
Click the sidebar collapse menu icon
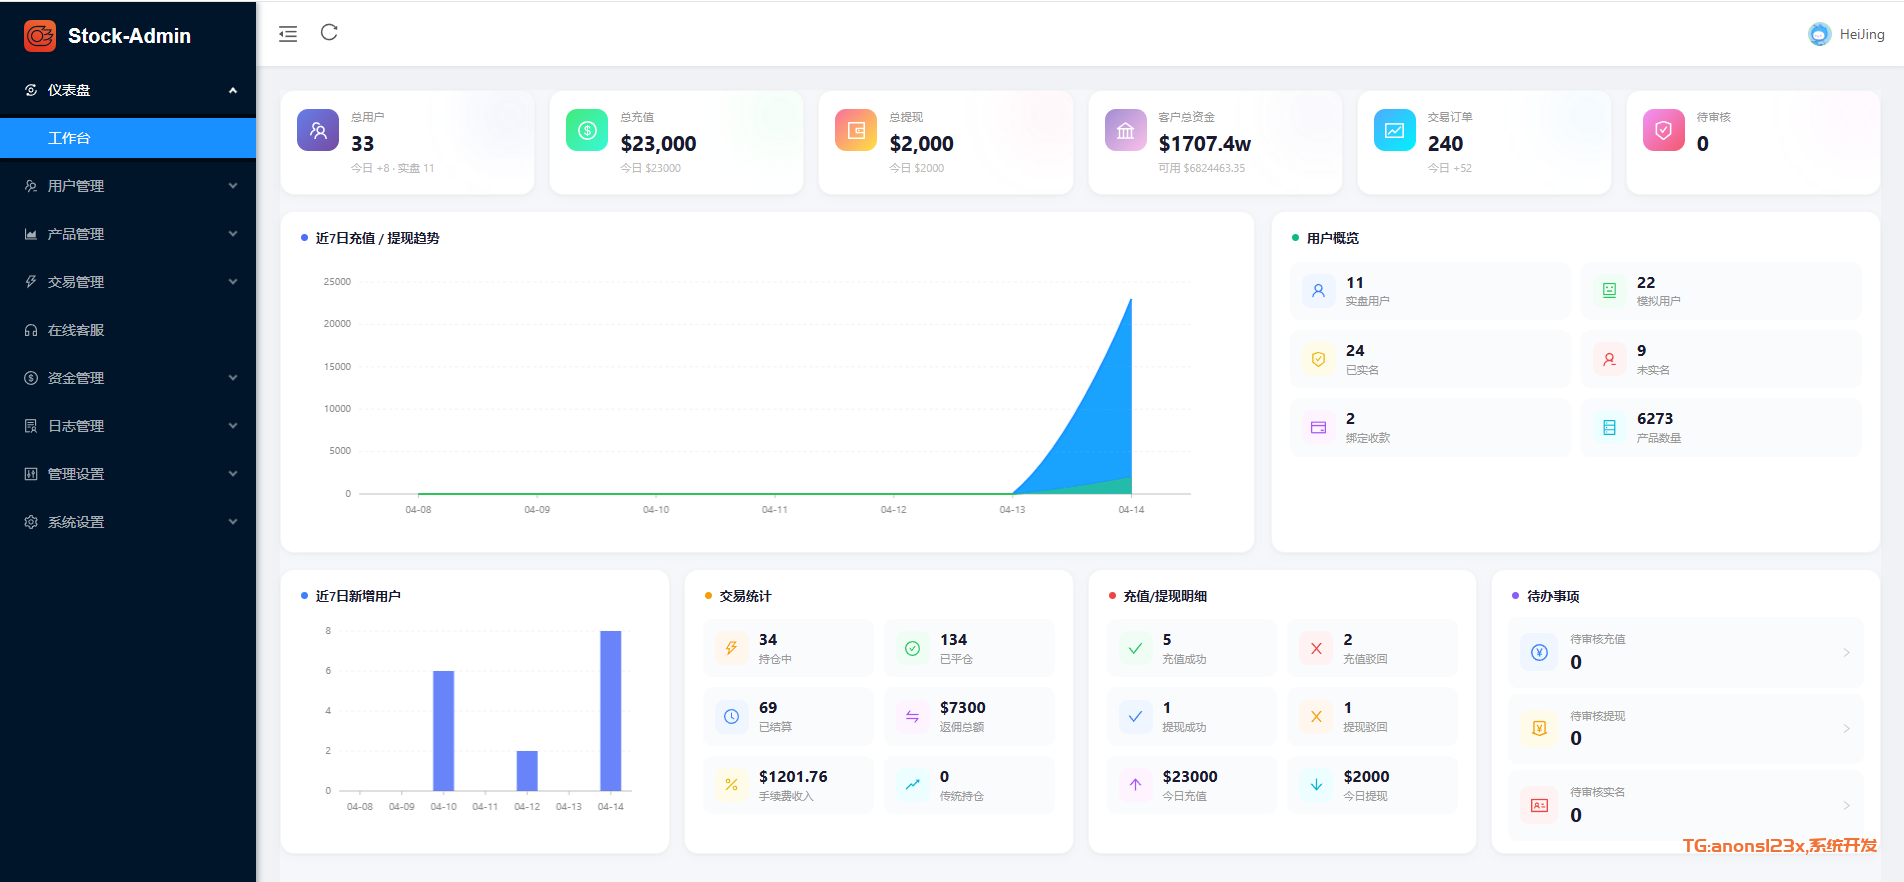point(288,34)
